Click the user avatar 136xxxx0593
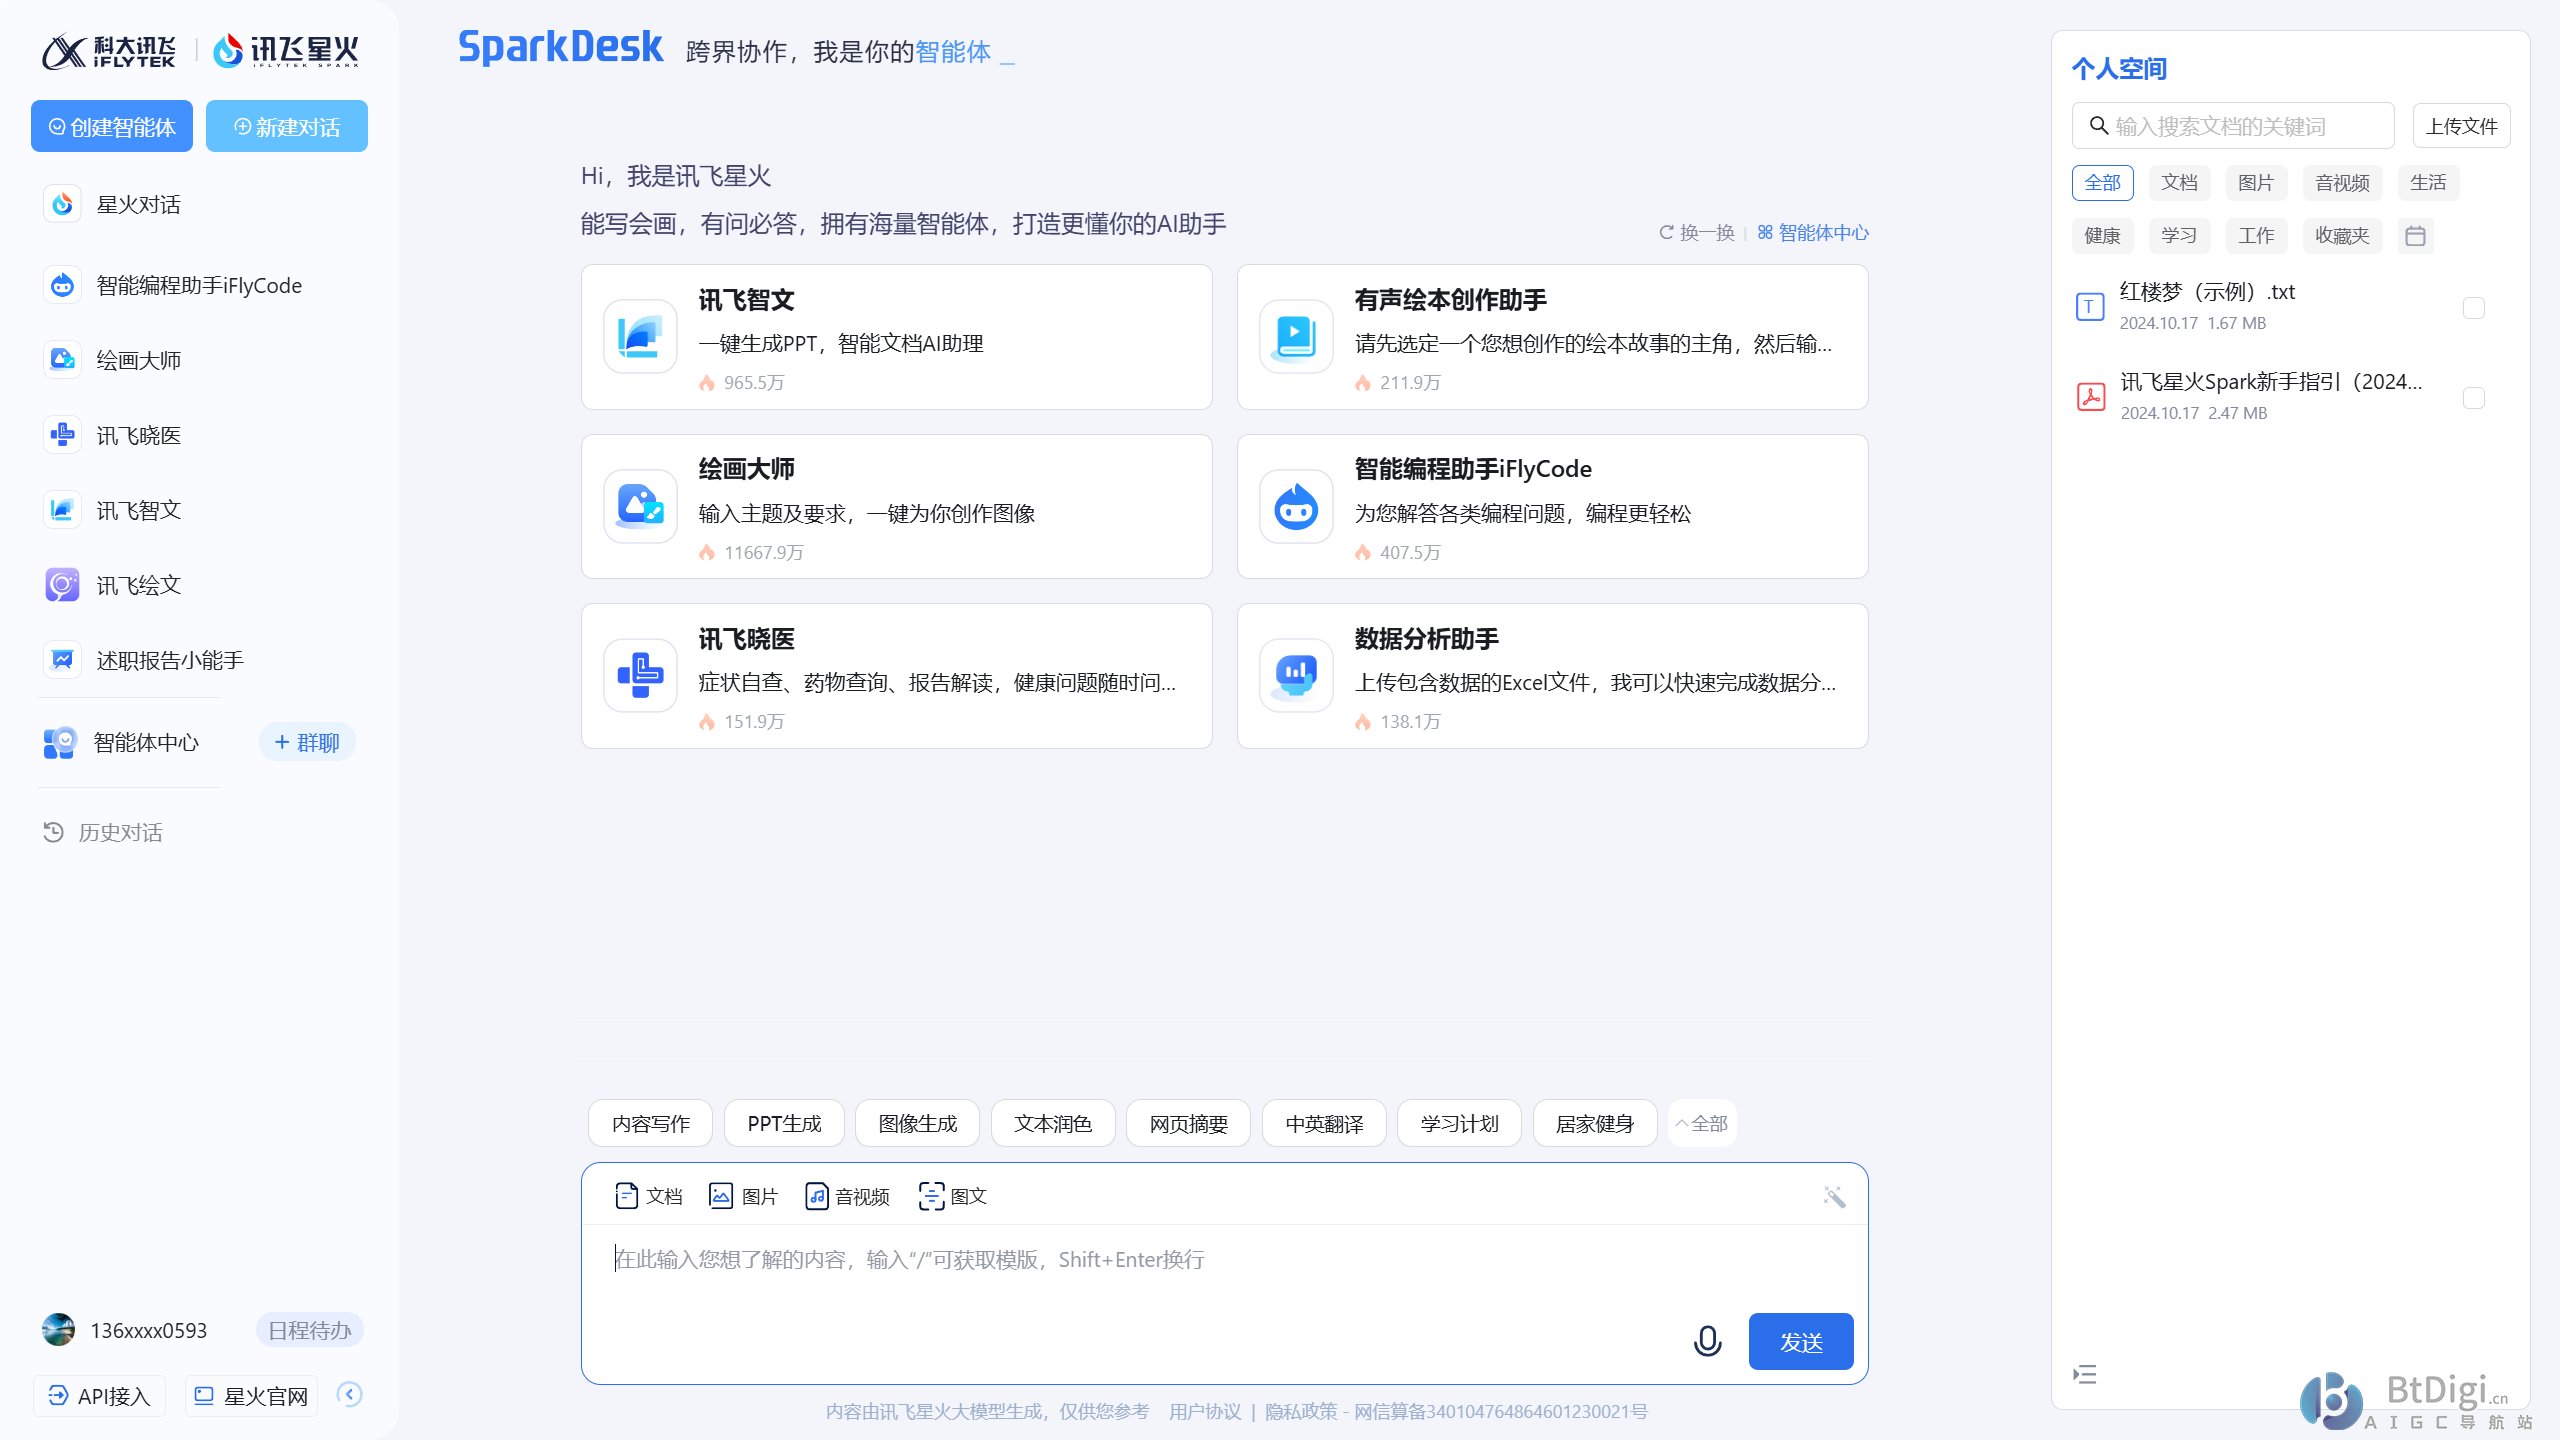 point(58,1330)
